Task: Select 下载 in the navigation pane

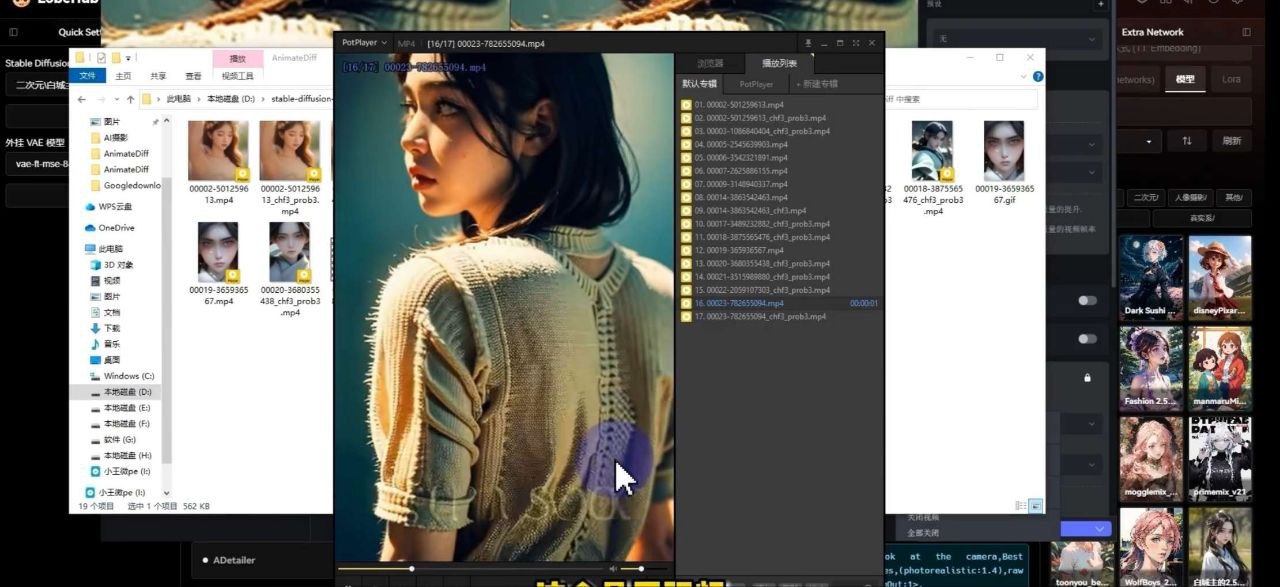Action: pyautogui.click(x=104, y=328)
